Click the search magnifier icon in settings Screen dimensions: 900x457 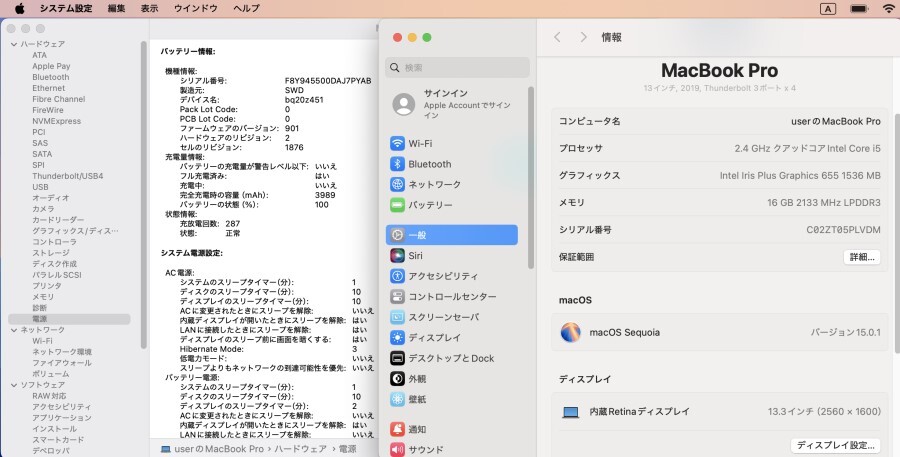click(395, 68)
